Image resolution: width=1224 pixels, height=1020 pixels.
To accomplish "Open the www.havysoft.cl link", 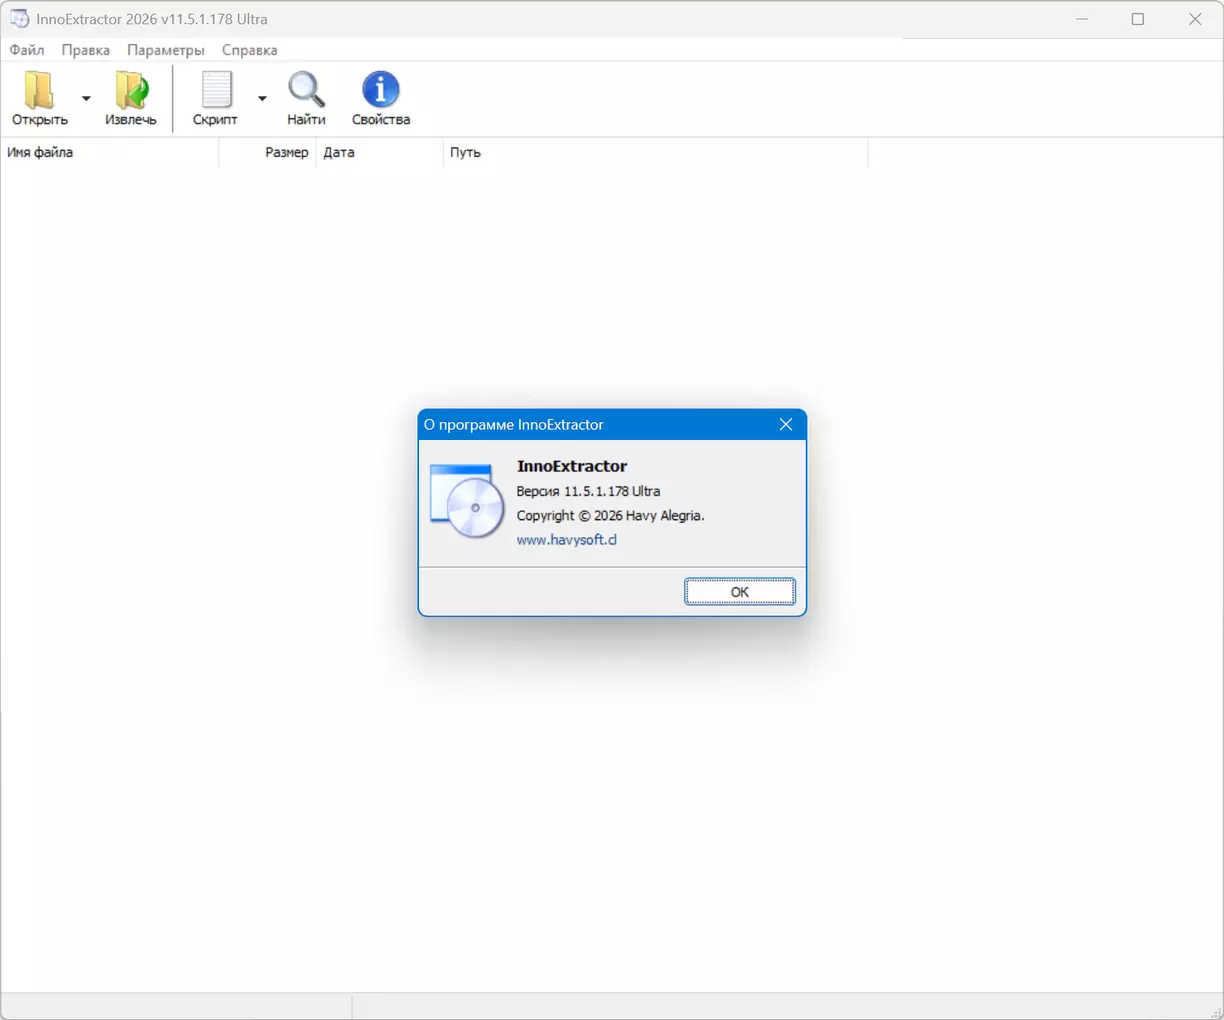I will coord(566,540).
